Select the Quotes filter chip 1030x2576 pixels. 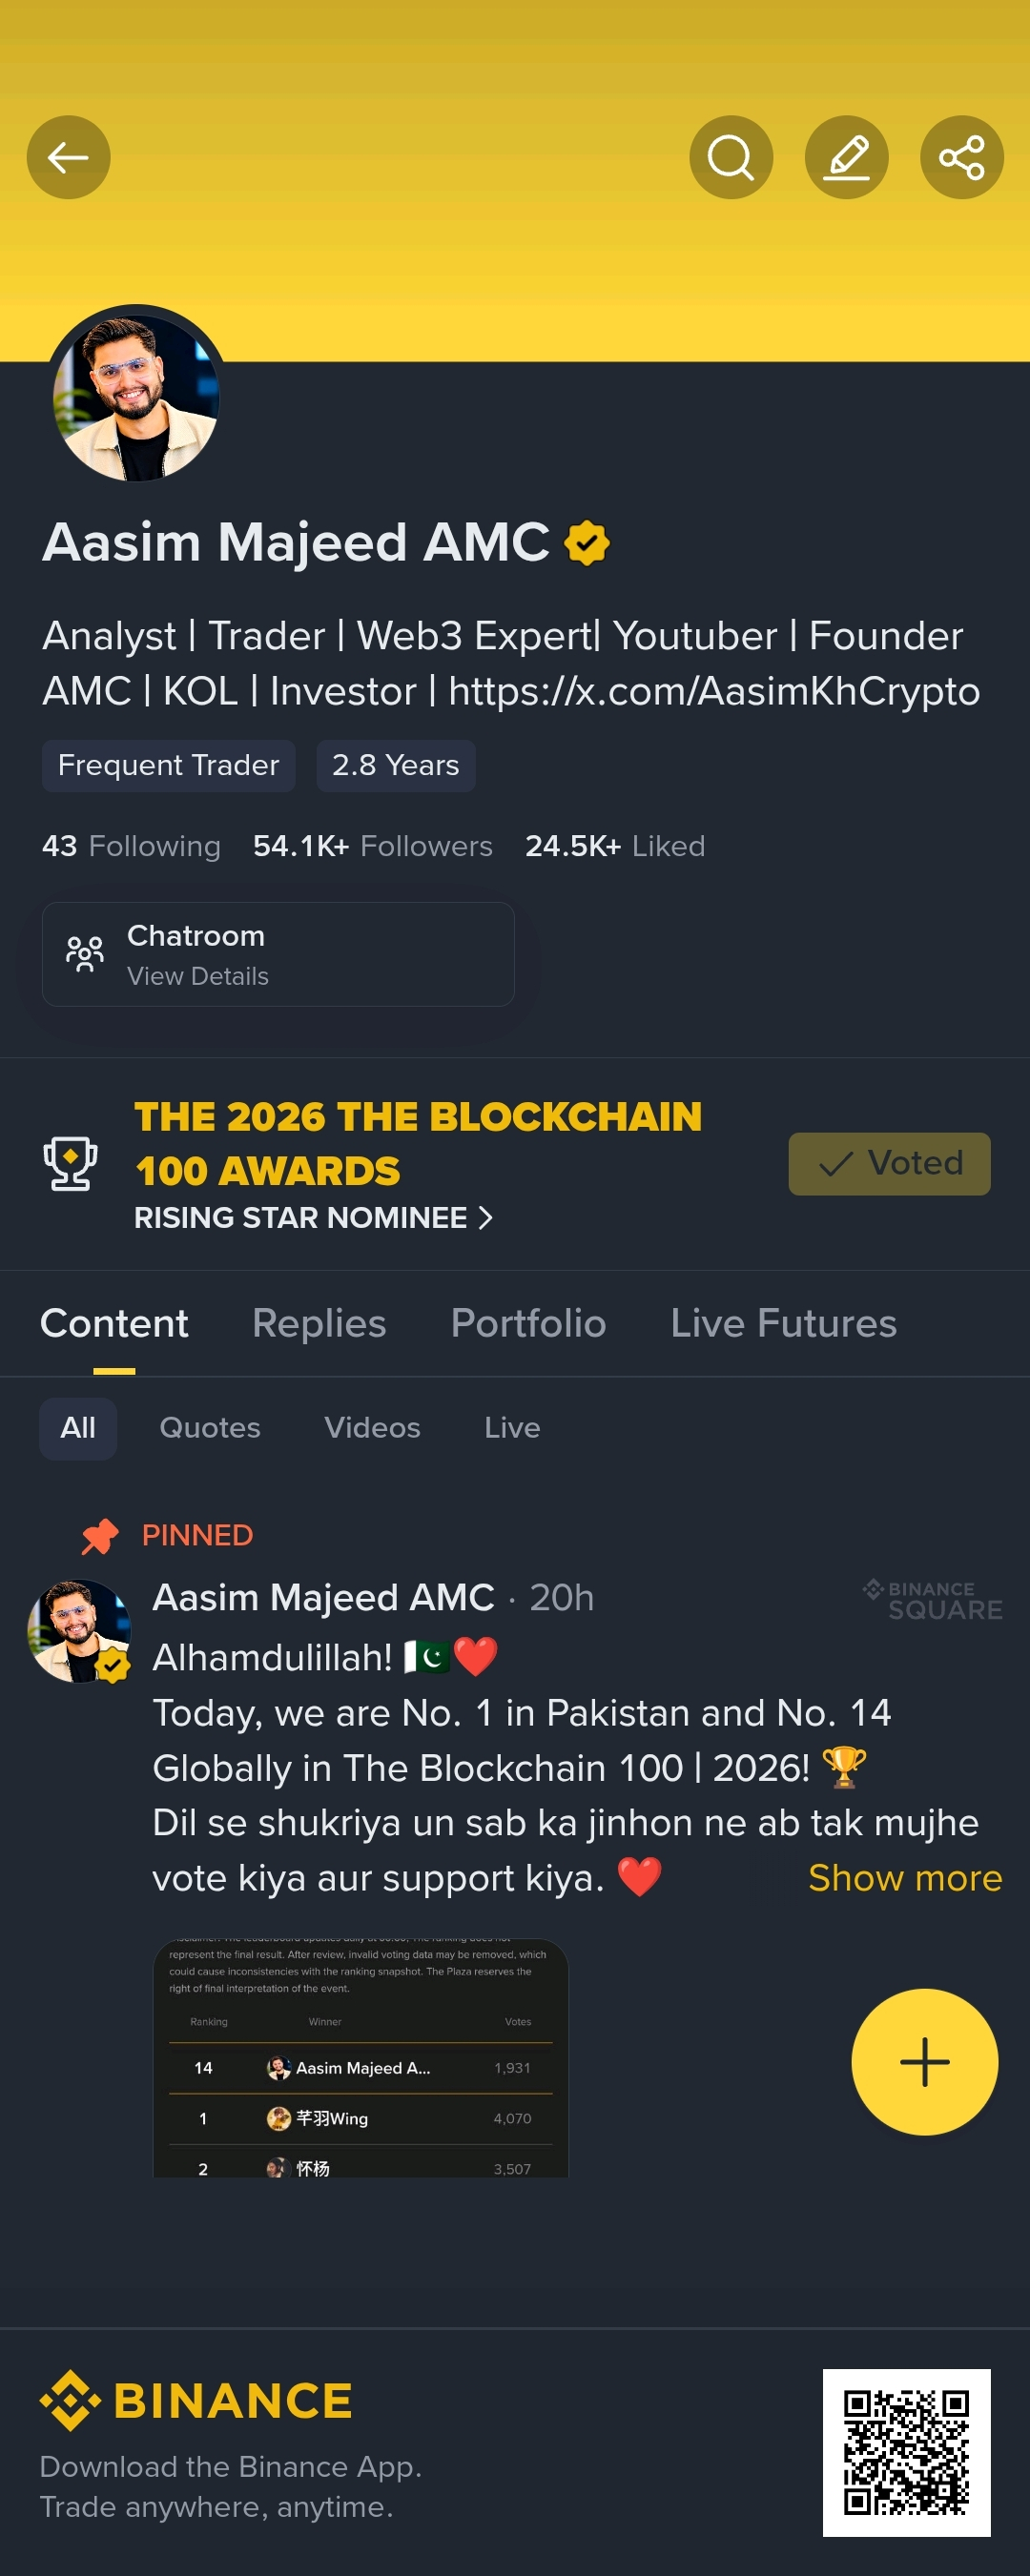(x=210, y=1427)
